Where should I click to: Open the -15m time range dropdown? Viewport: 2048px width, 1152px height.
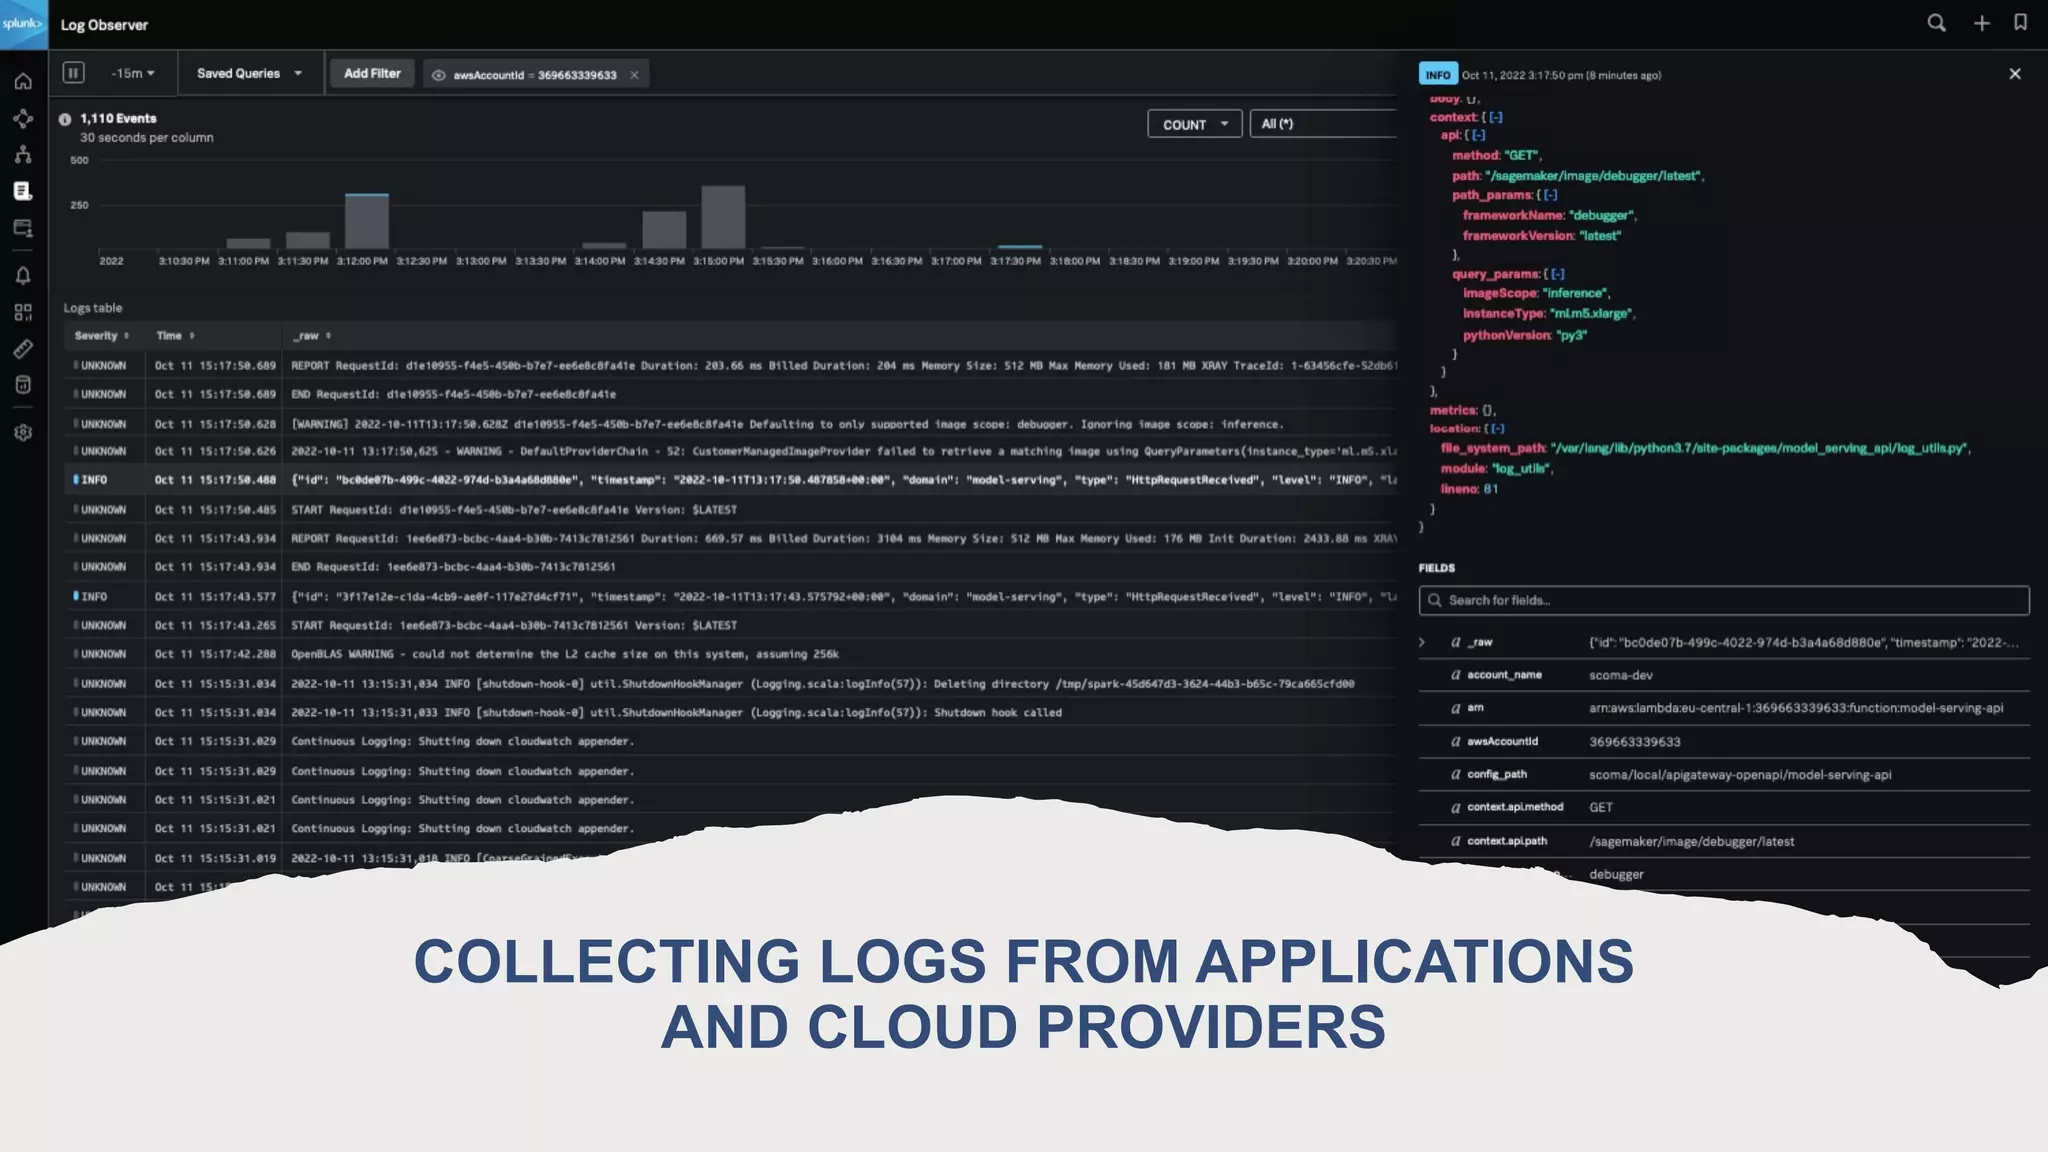(133, 74)
